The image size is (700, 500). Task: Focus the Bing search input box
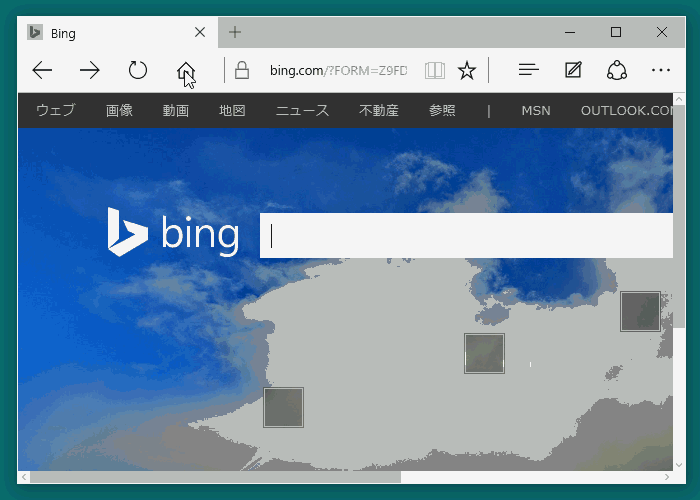[466, 235]
